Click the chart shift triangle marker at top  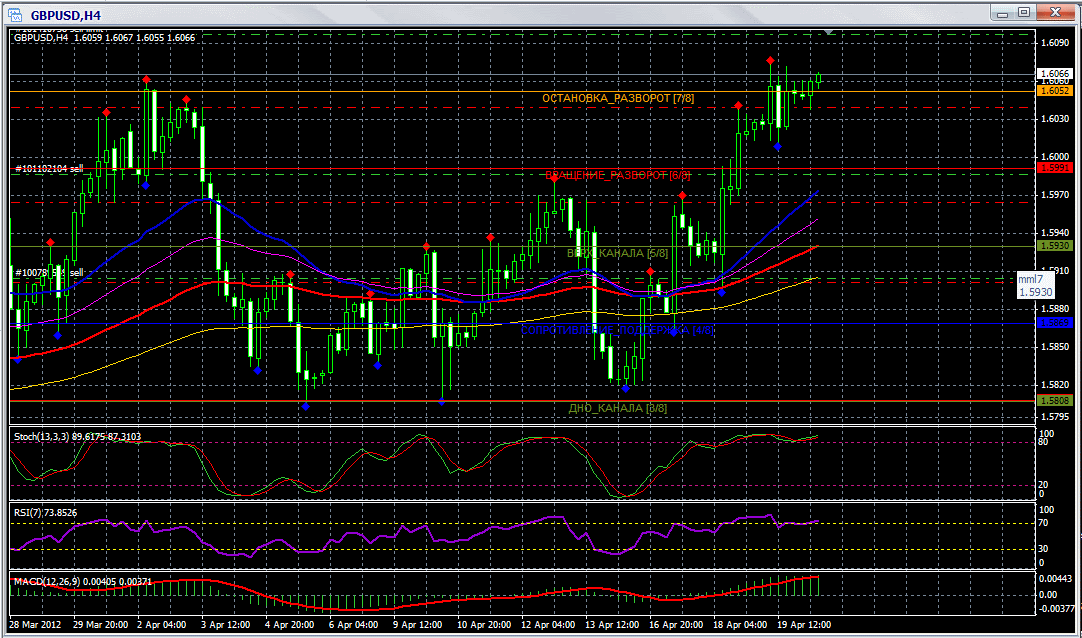[x=829, y=31]
